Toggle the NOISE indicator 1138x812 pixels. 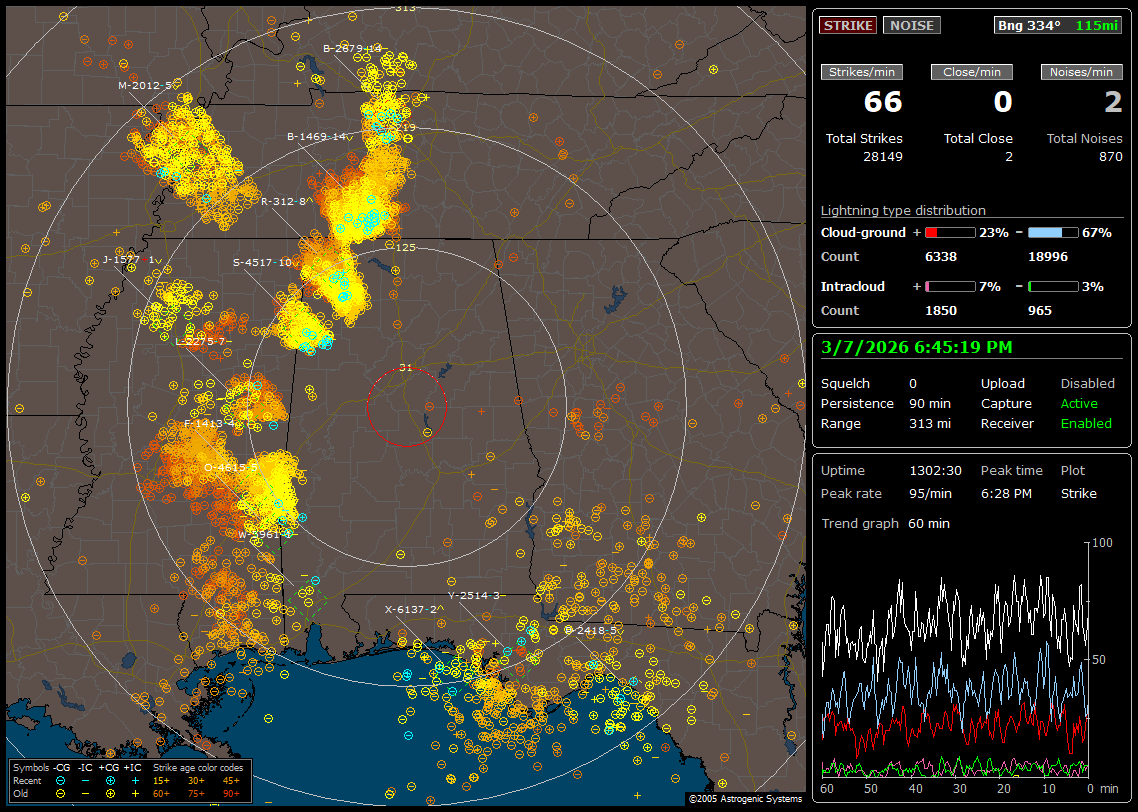coord(911,25)
